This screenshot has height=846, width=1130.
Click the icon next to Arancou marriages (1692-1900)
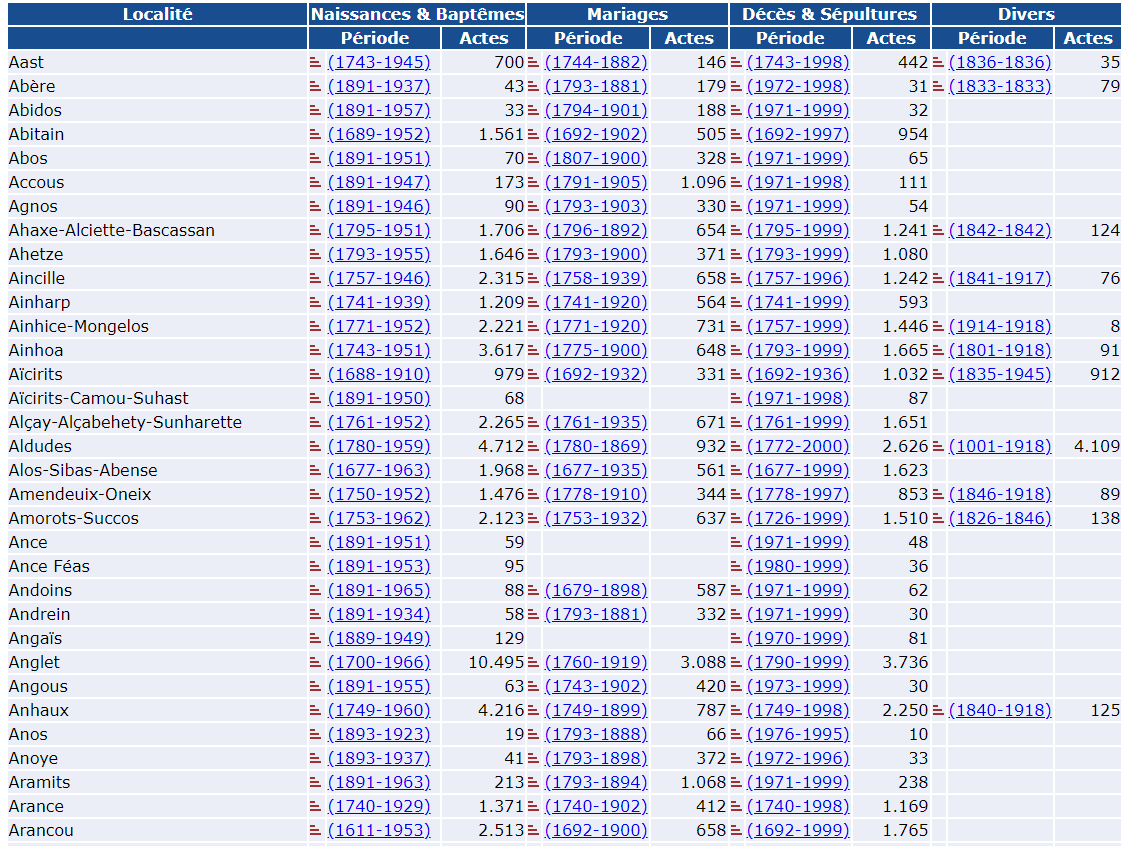pyautogui.click(x=533, y=830)
